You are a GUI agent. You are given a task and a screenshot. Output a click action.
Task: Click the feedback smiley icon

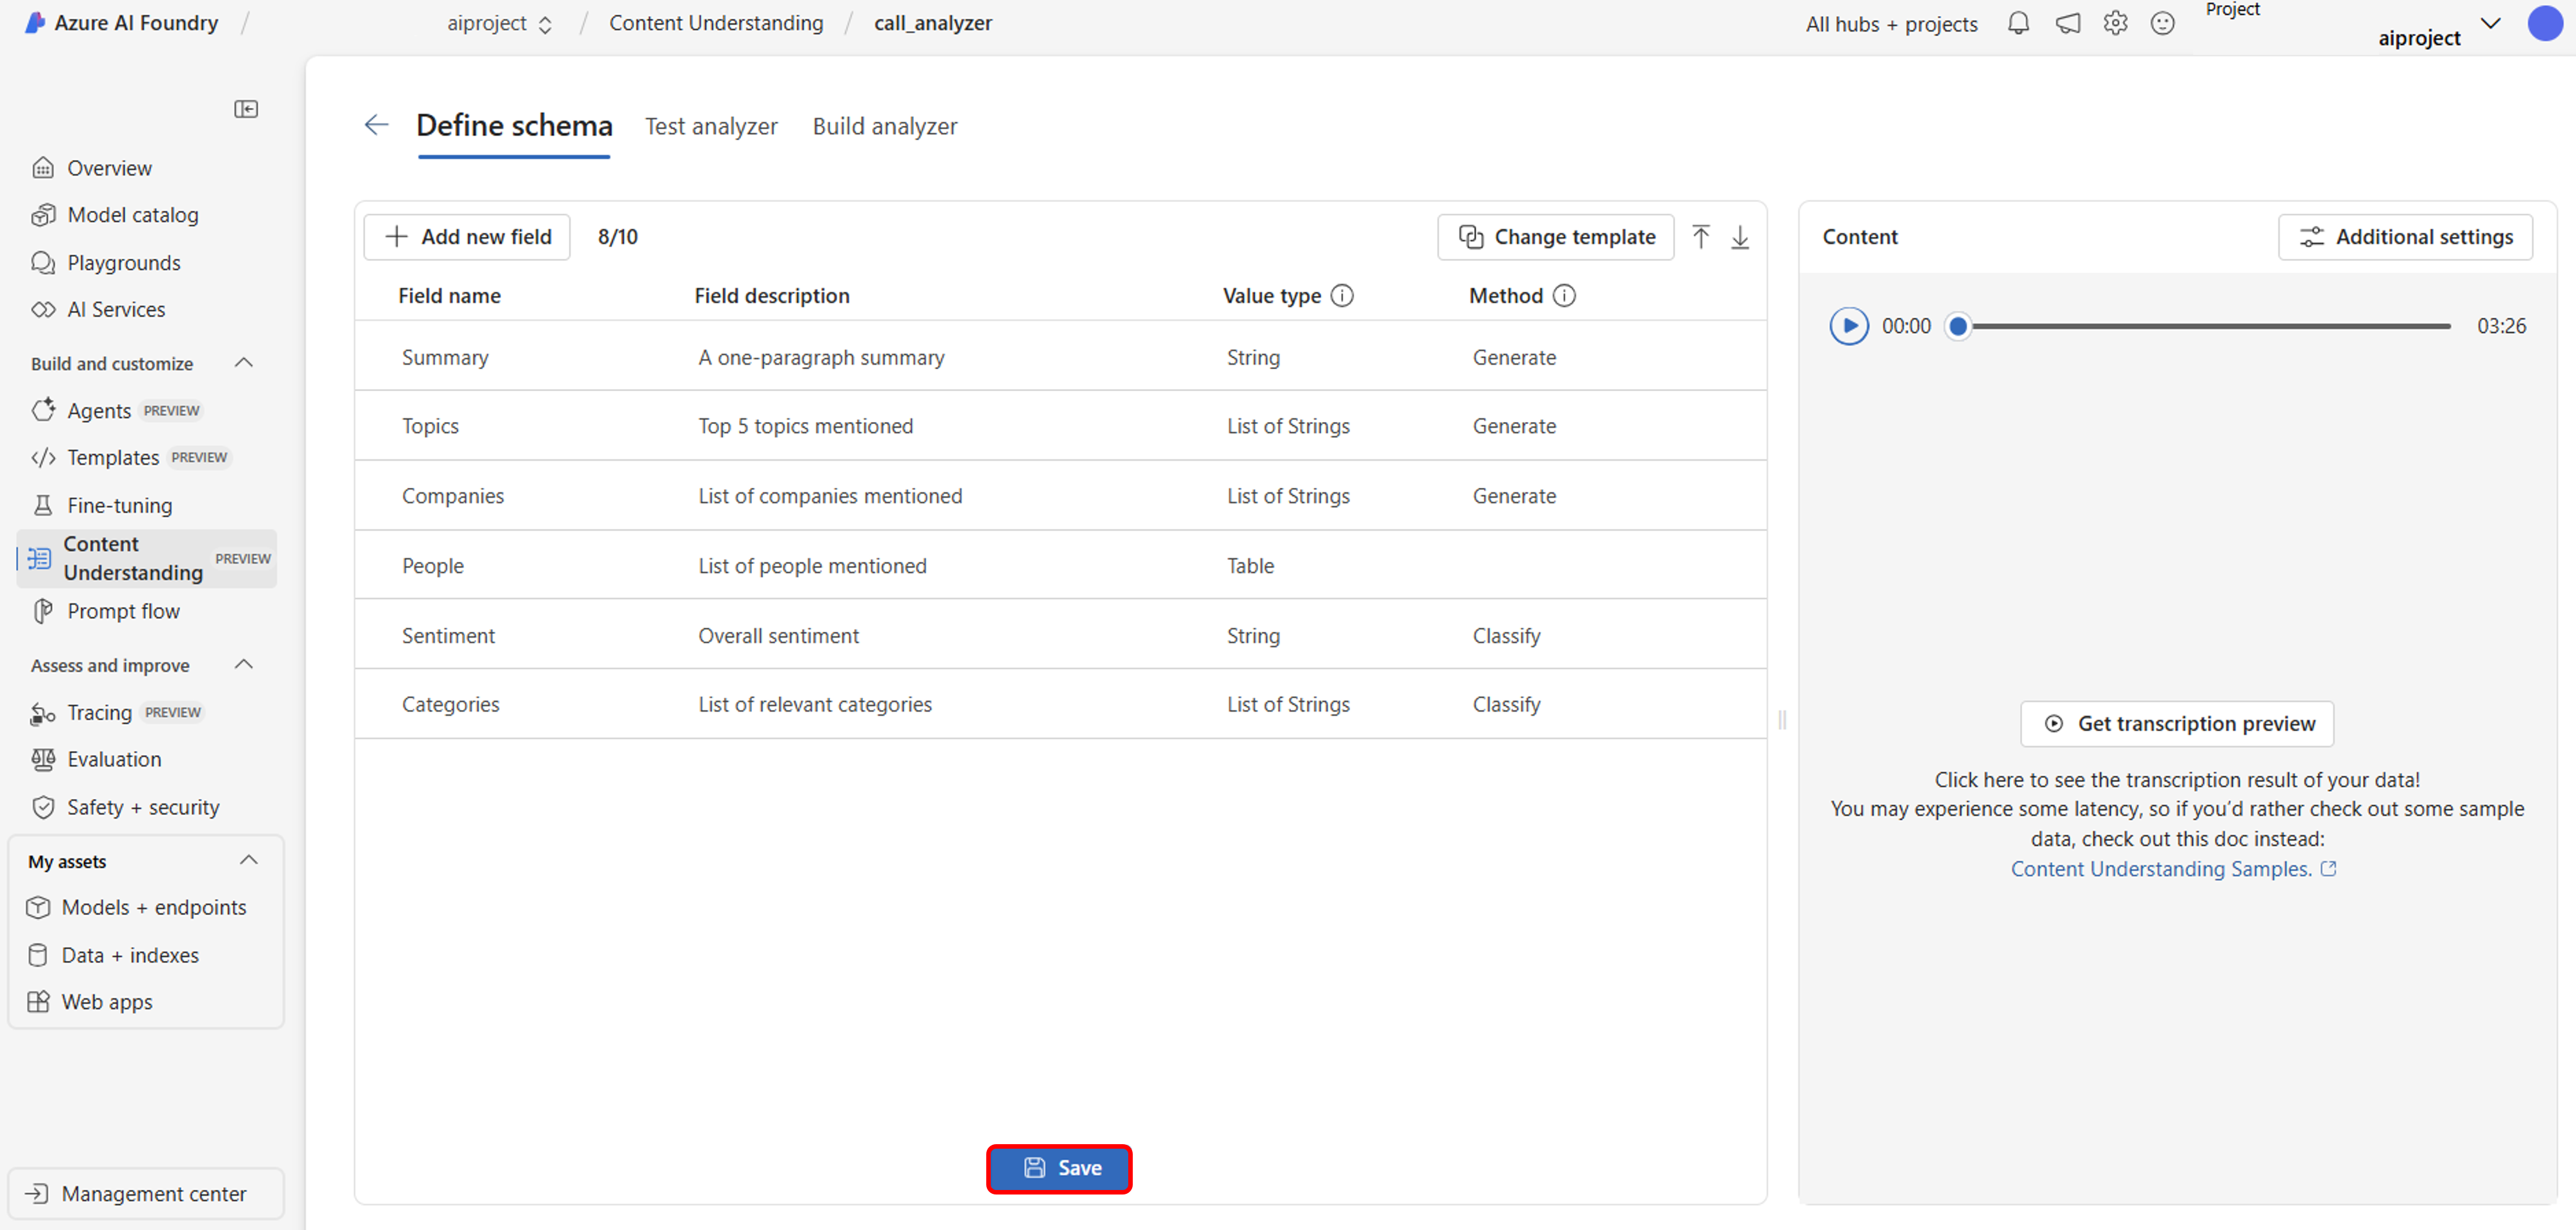2162,23
